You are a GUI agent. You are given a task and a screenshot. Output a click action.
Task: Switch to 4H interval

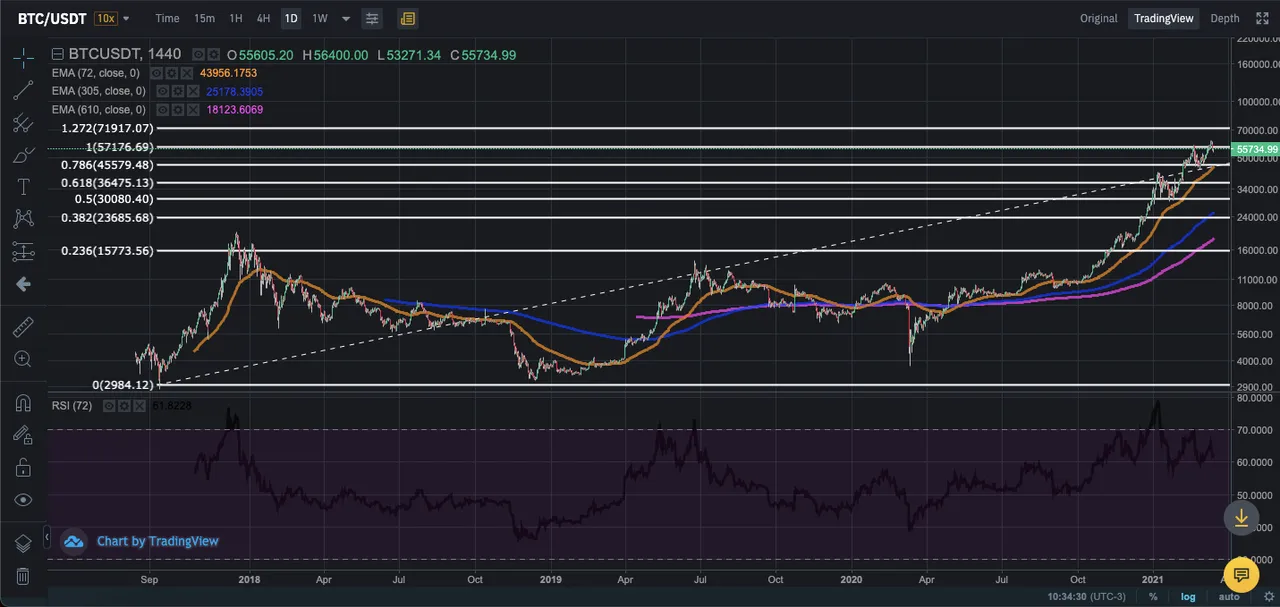point(263,18)
